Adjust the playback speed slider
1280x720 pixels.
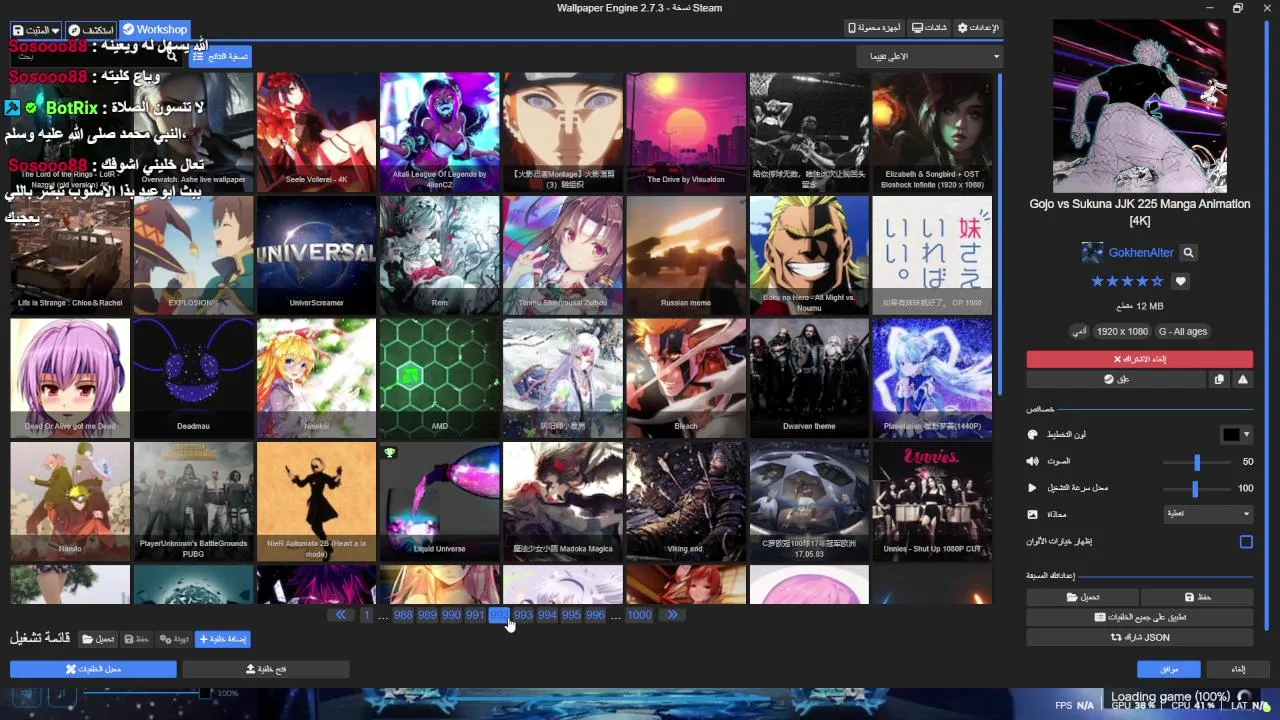(1196, 488)
